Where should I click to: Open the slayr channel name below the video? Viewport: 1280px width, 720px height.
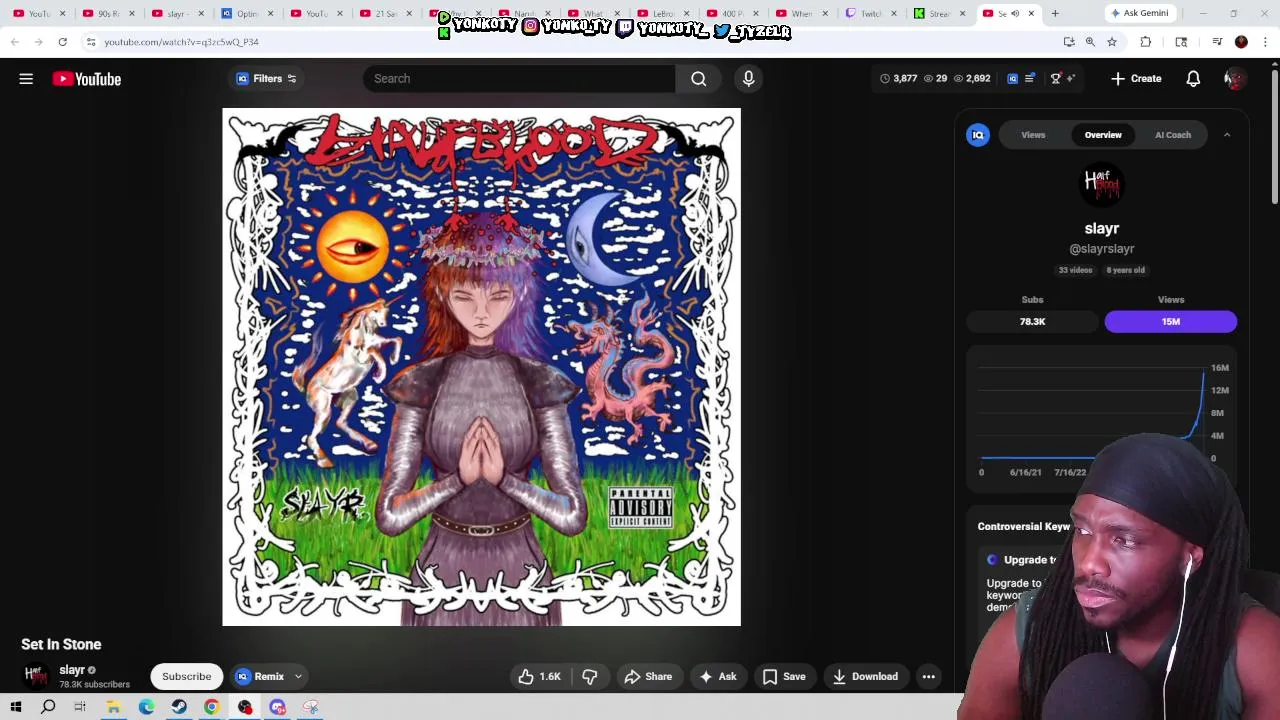[72, 670]
